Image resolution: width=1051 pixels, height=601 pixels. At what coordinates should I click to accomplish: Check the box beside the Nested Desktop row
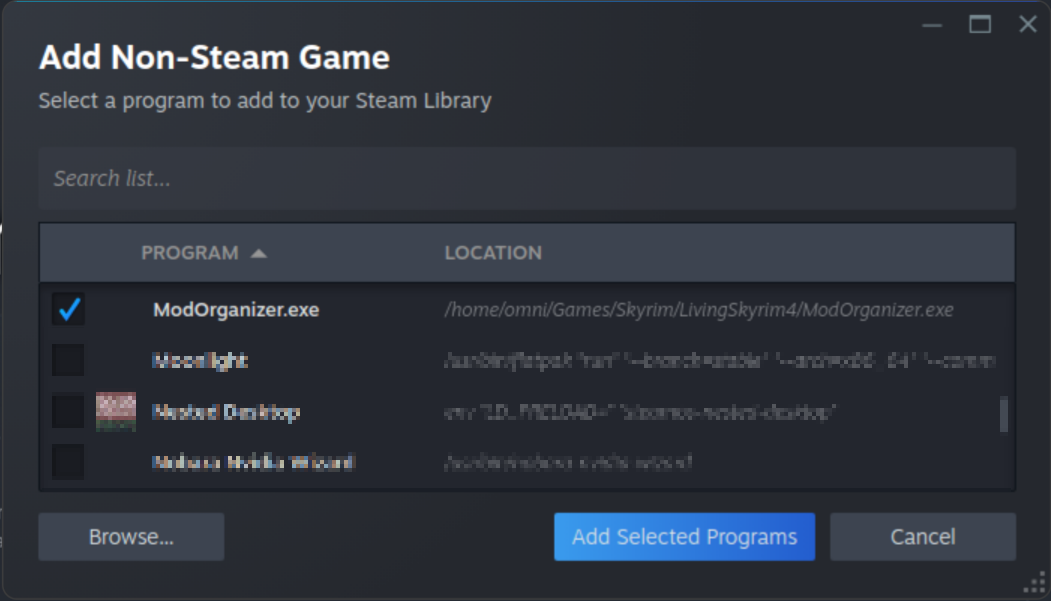click(x=68, y=411)
